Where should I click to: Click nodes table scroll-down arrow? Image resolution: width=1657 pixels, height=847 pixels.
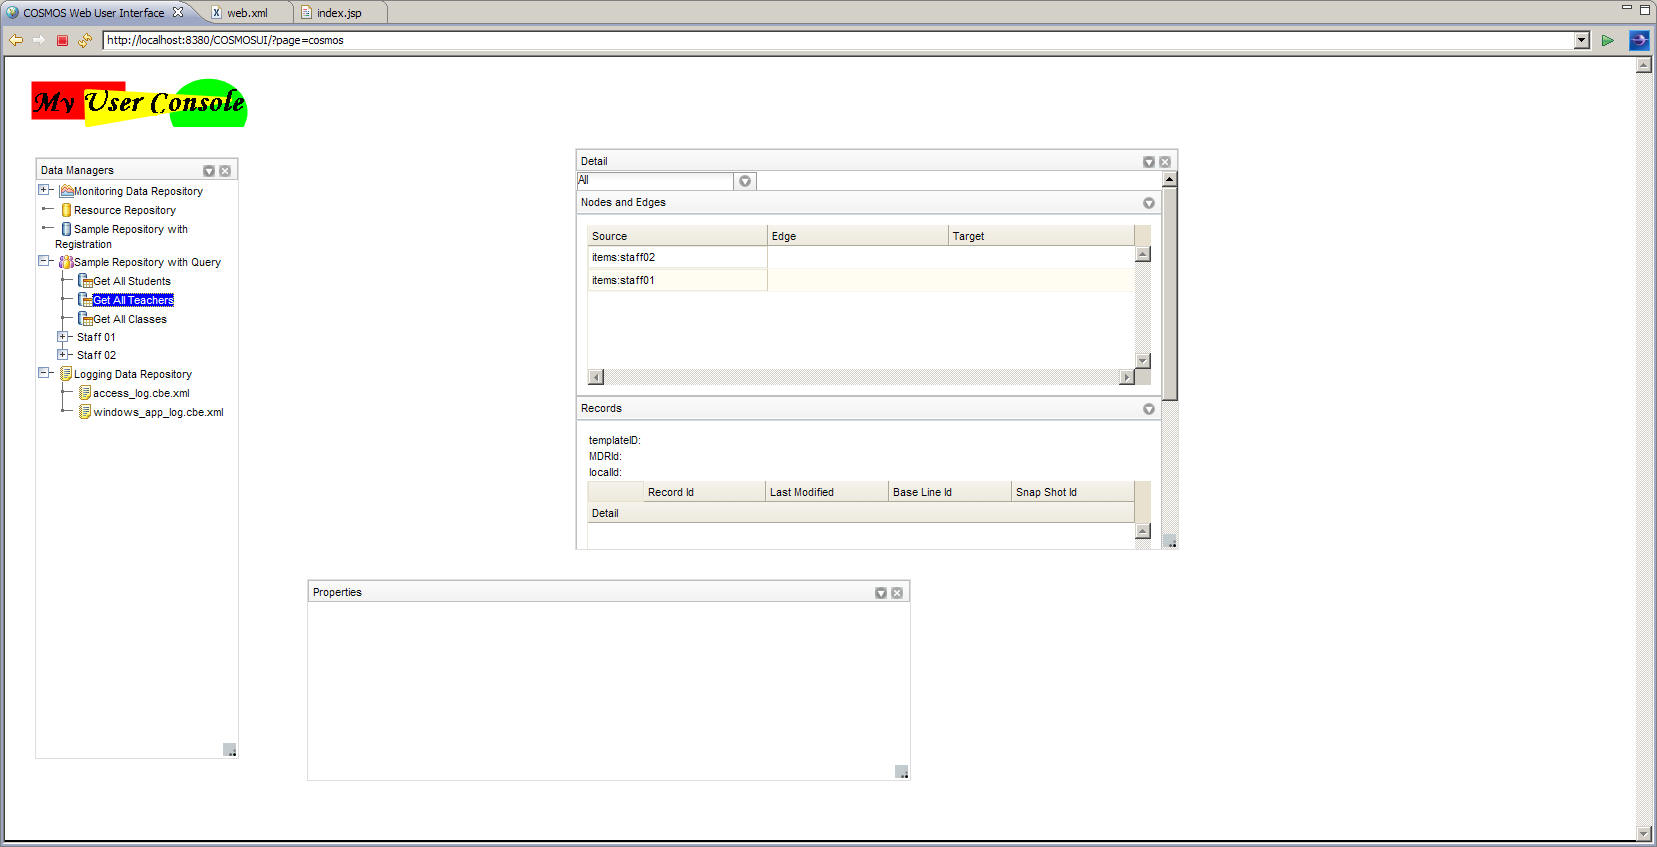coord(1143,361)
